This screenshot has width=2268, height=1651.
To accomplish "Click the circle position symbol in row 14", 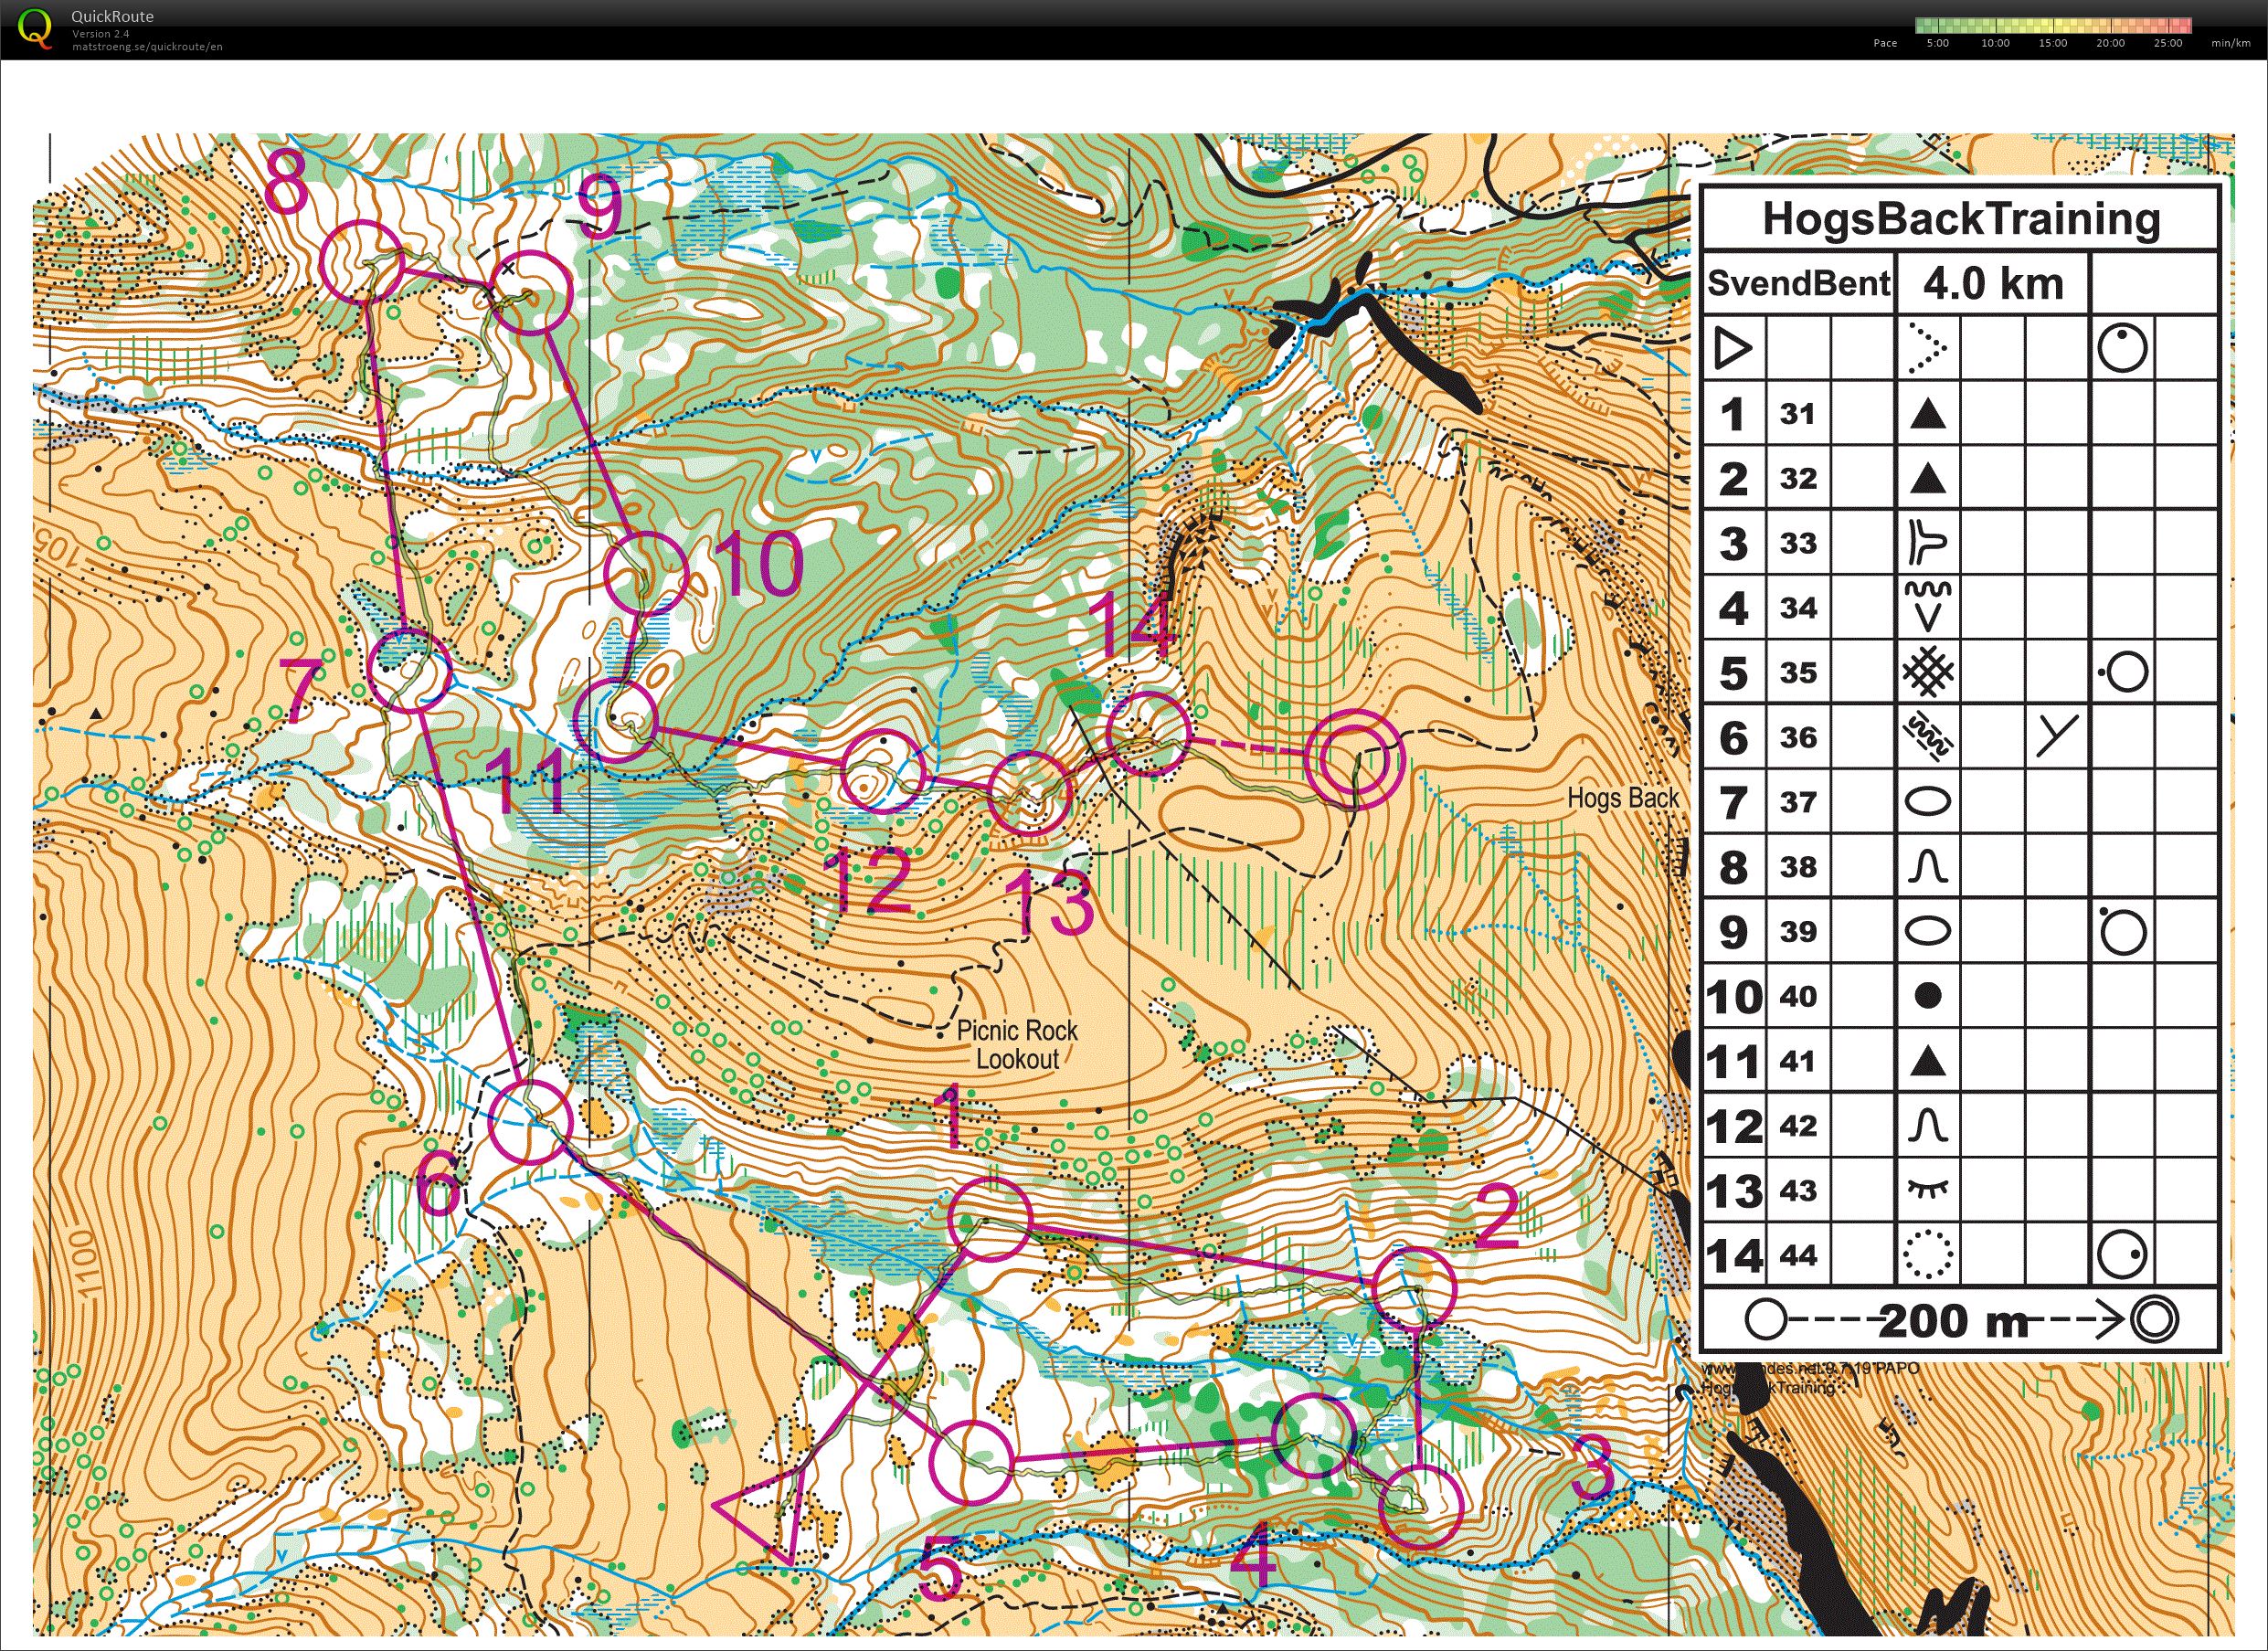I will tap(2122, 1254).
